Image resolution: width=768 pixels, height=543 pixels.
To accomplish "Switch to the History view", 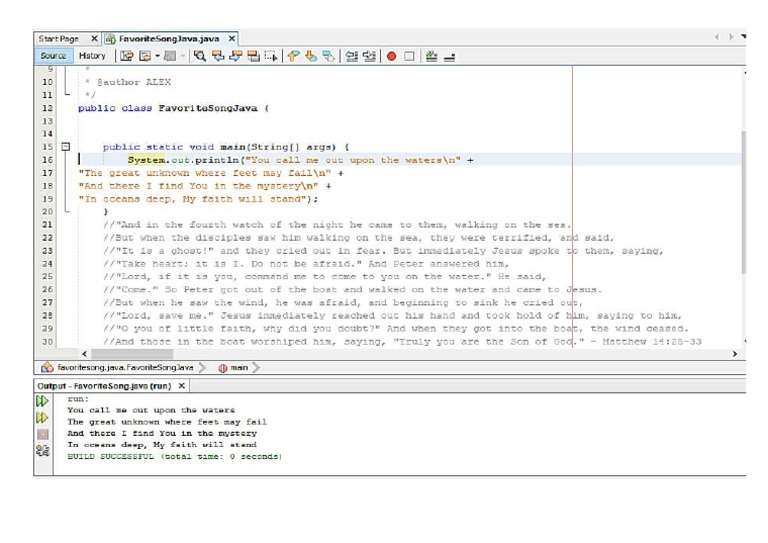I will coord(92,56).
